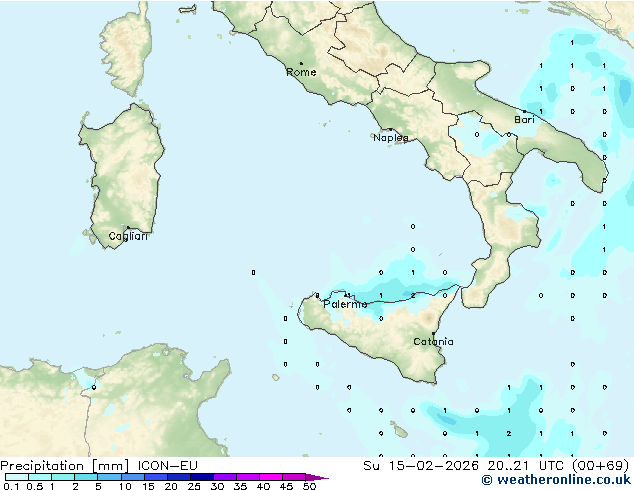Select the 35–40 mm legend swatch
The image size is (634, 490).
(247, 477)
